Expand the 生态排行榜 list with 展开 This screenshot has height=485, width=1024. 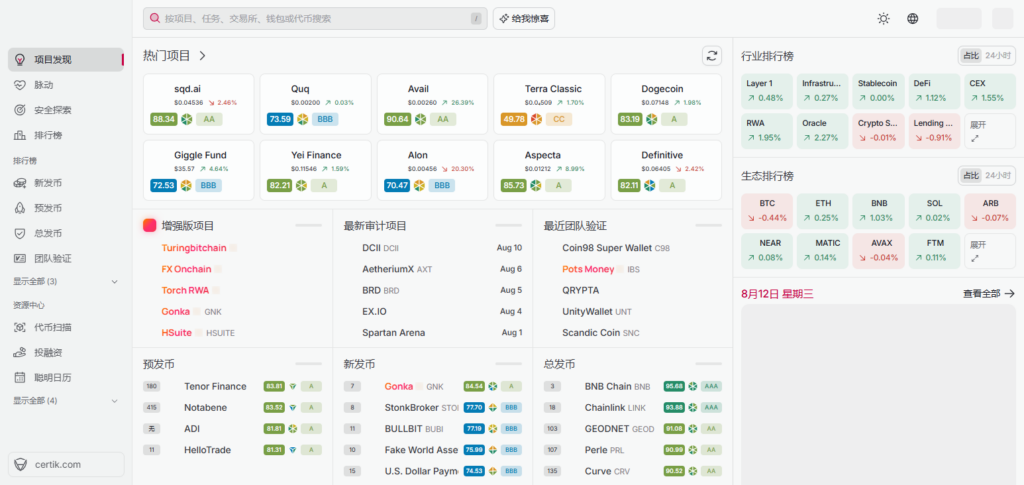[990, 251]
